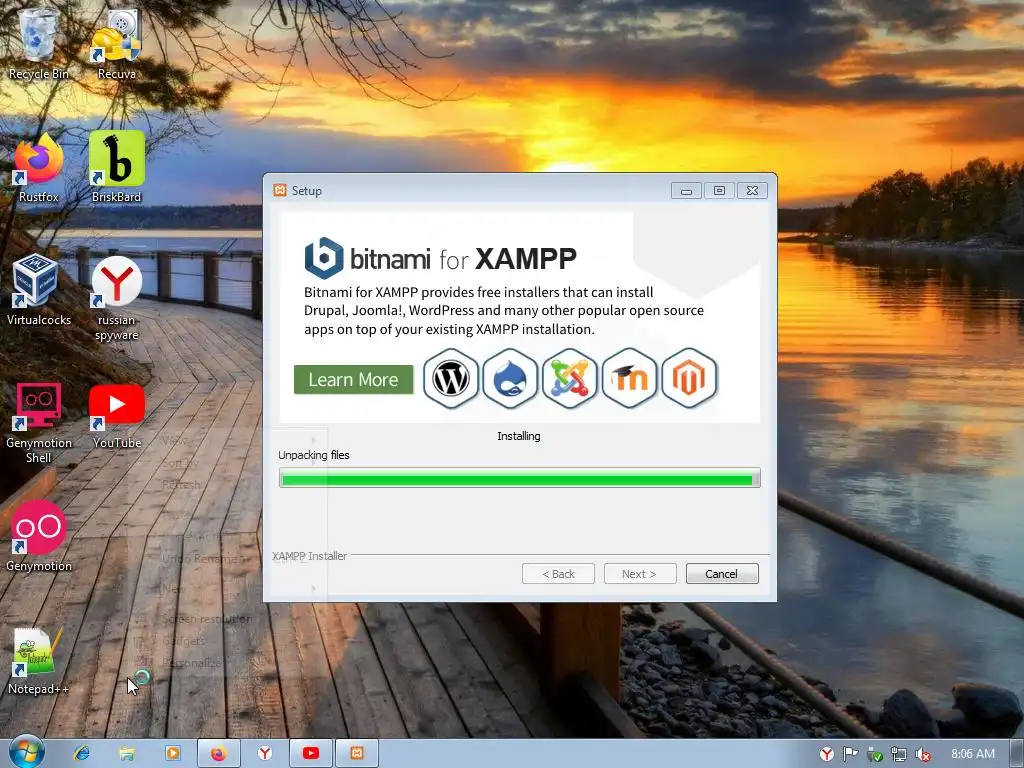Open the Windows Start menu orb
The image size is (1024, 768).
27,752
